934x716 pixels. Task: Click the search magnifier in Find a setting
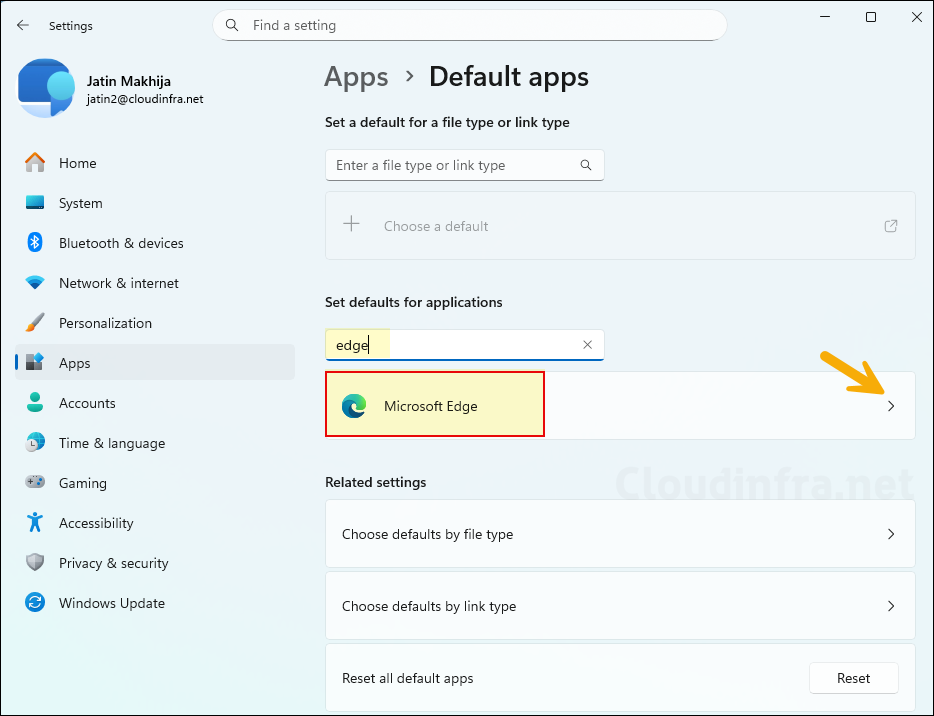click(x=233, y=25)
